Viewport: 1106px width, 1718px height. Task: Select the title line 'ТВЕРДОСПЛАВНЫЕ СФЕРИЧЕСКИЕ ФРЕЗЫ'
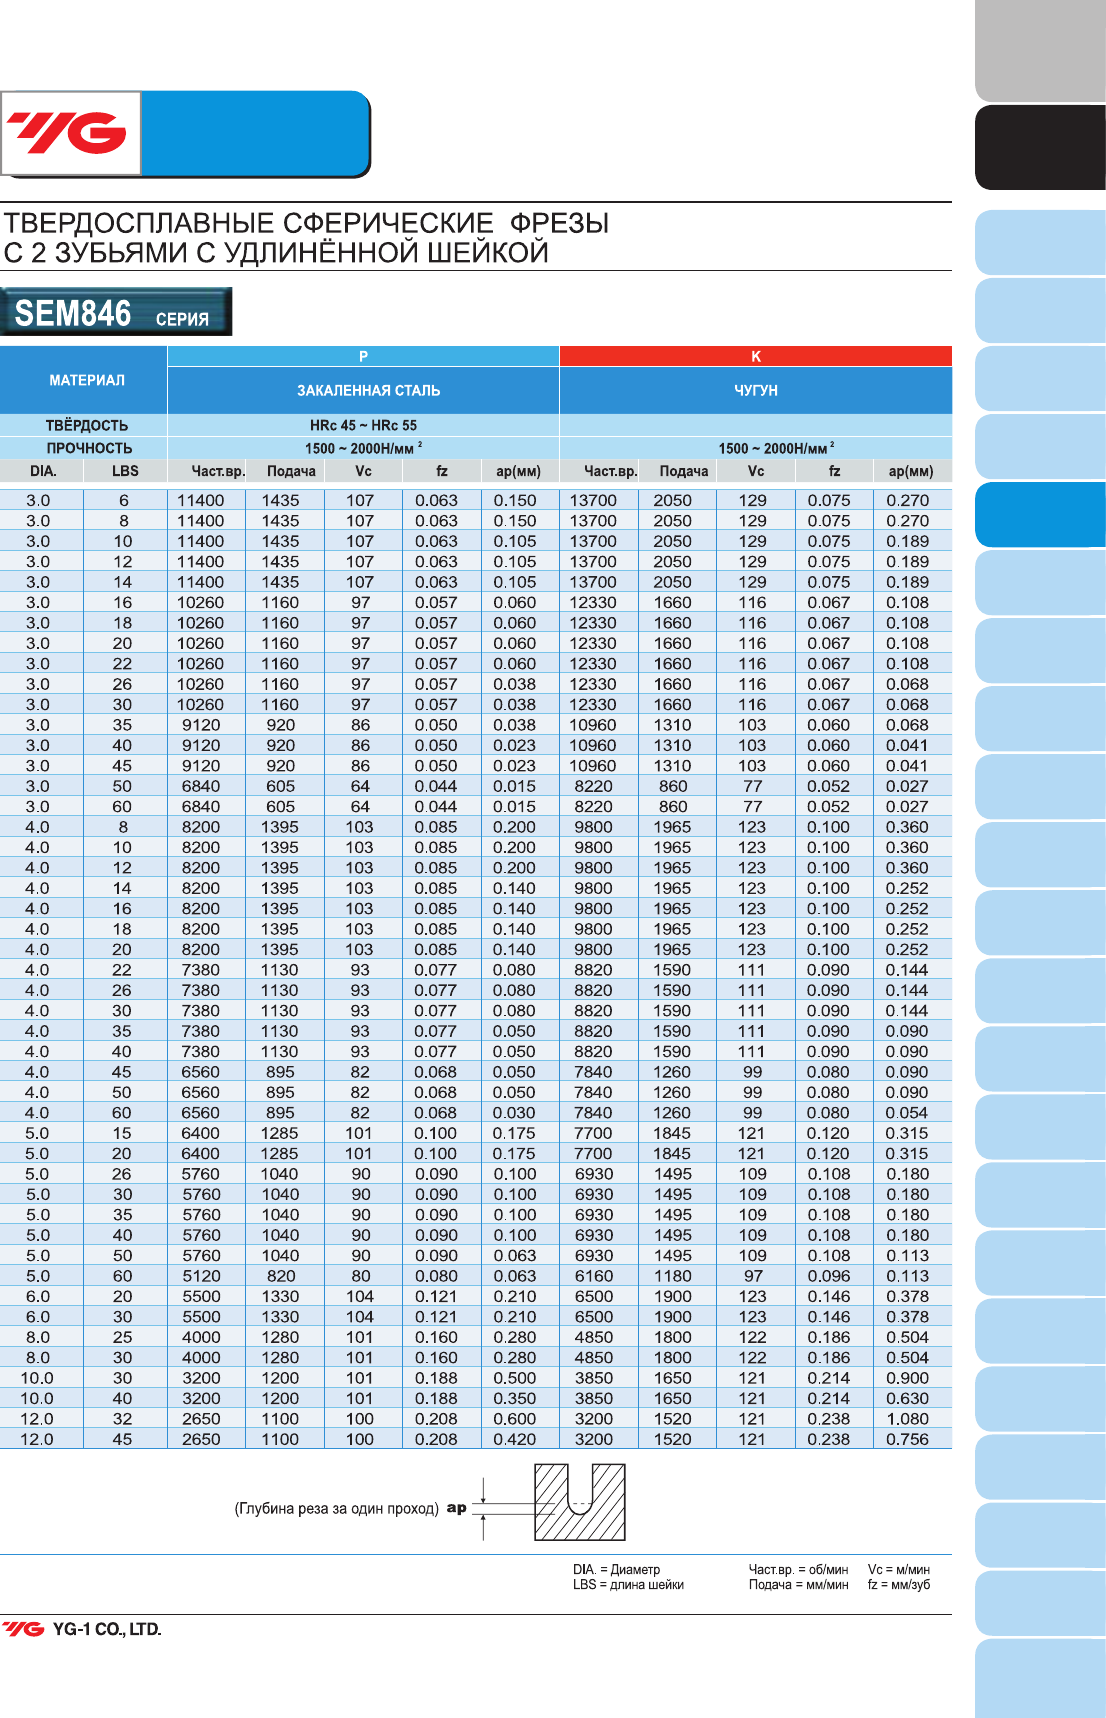[307, 223]
